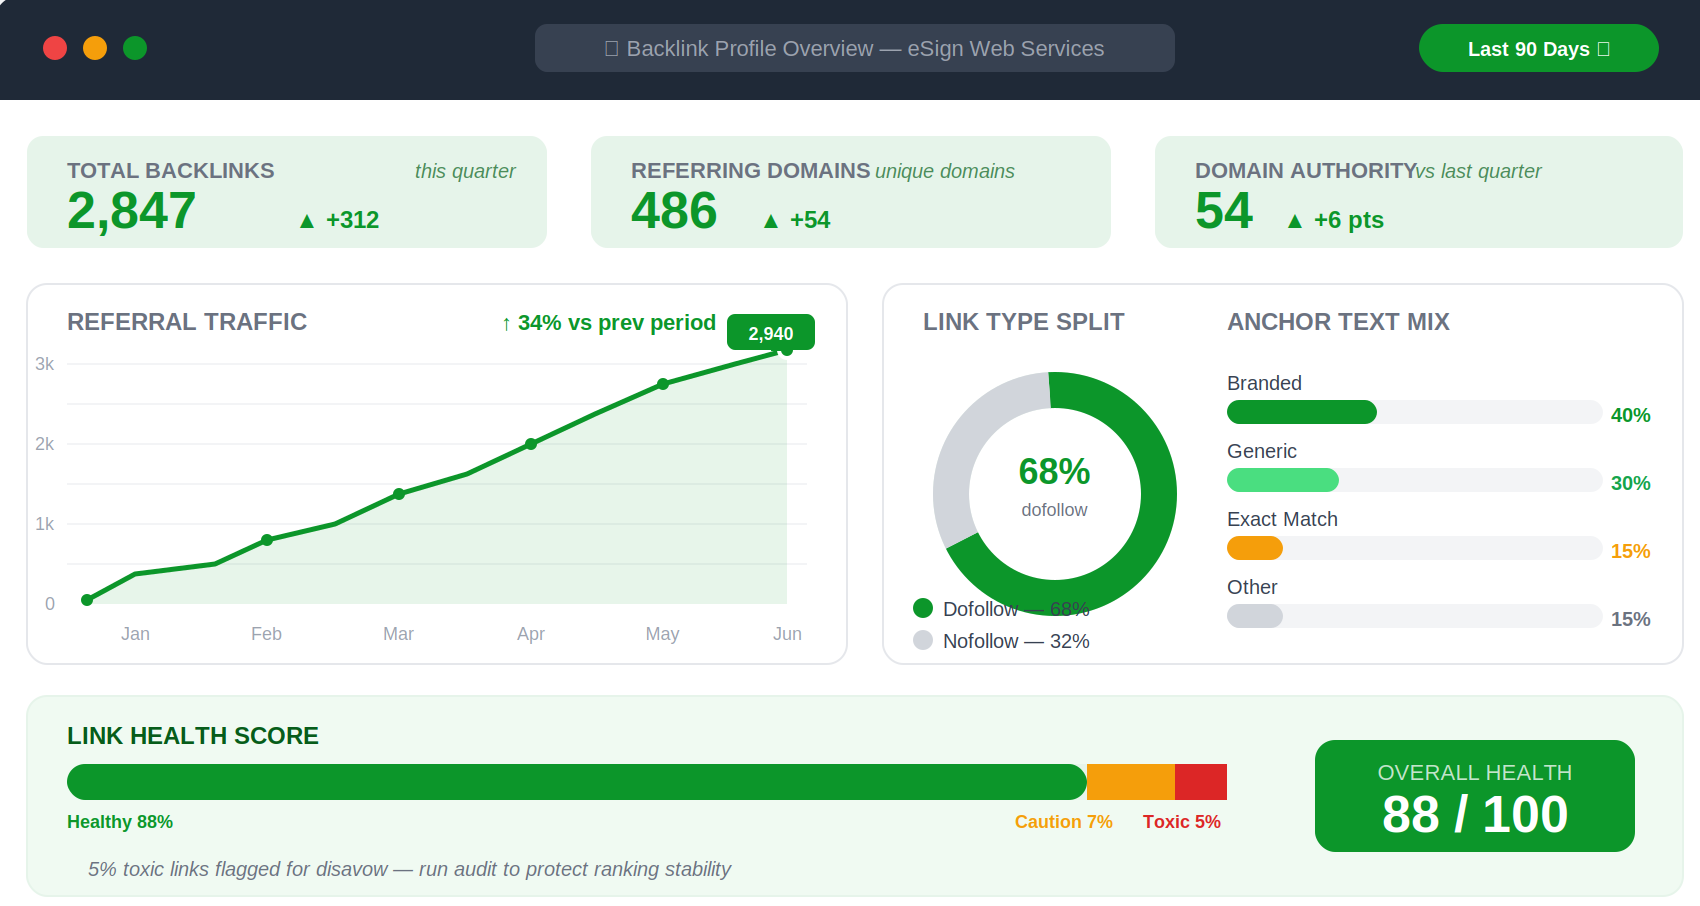Click the orange minimize window dot
This screenshot has width=1700, height=906.
[95, 48]
